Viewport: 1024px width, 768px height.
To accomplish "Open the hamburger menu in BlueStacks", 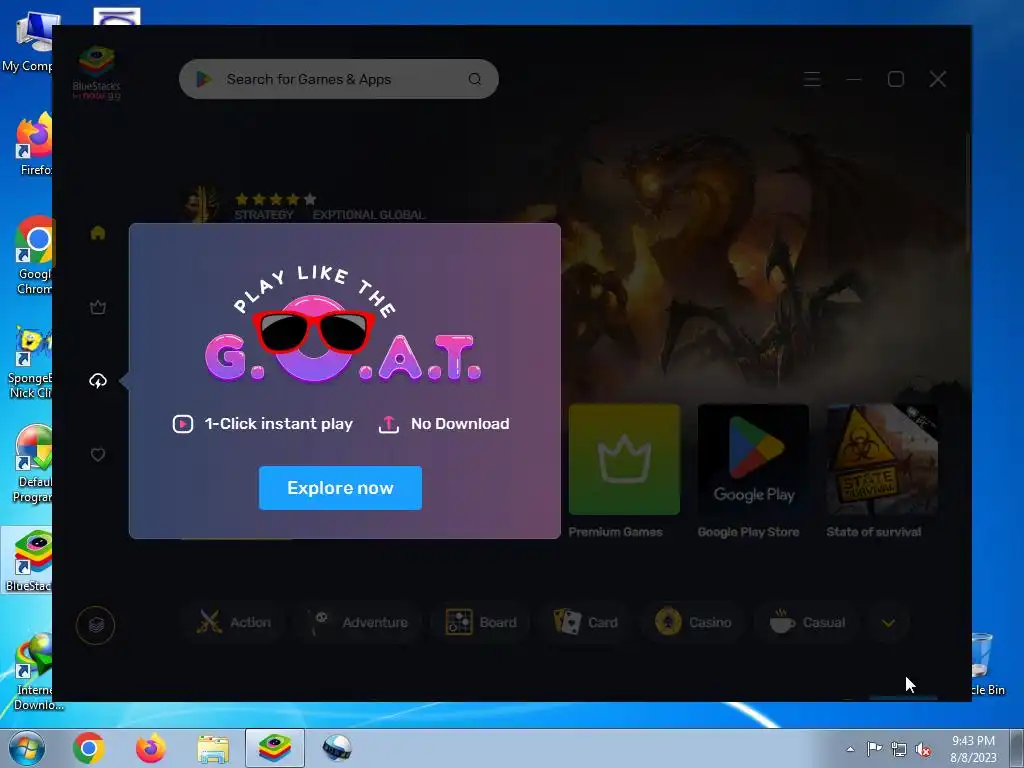I will click(812, 79).
